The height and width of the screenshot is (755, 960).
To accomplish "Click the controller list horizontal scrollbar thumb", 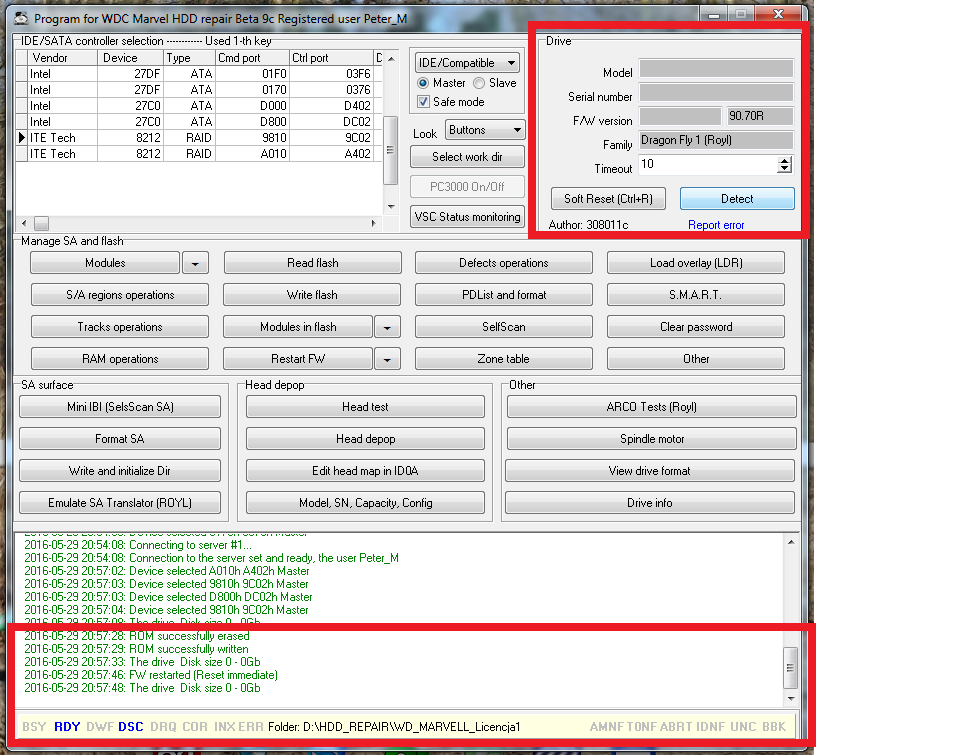I will click(x=41, y=223).
